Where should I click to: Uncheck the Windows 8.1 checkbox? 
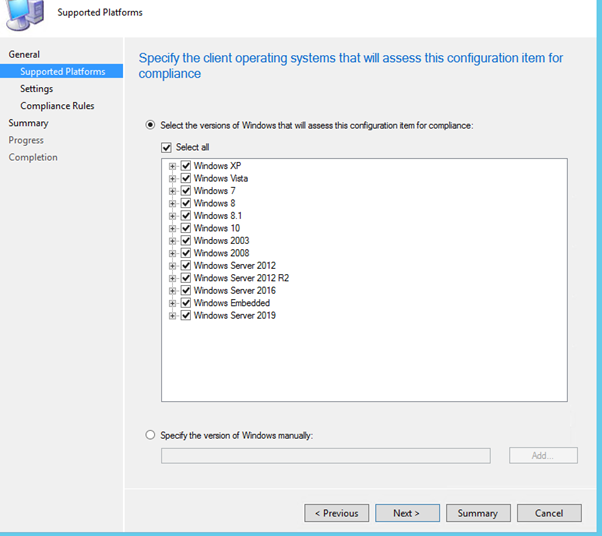(186, 216)
